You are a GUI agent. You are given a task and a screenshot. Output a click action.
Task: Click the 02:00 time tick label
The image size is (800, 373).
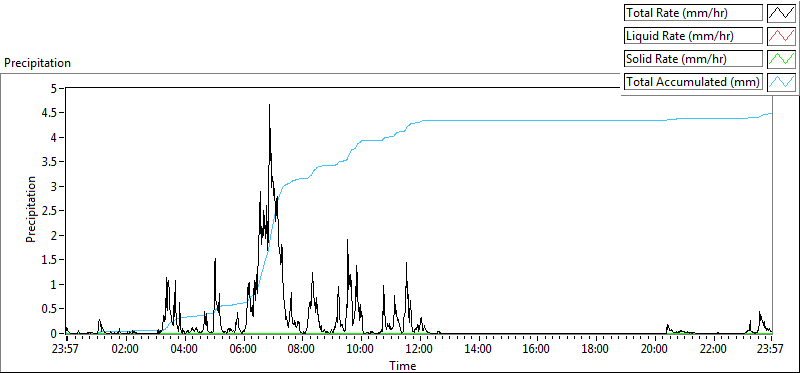(125, 349)
